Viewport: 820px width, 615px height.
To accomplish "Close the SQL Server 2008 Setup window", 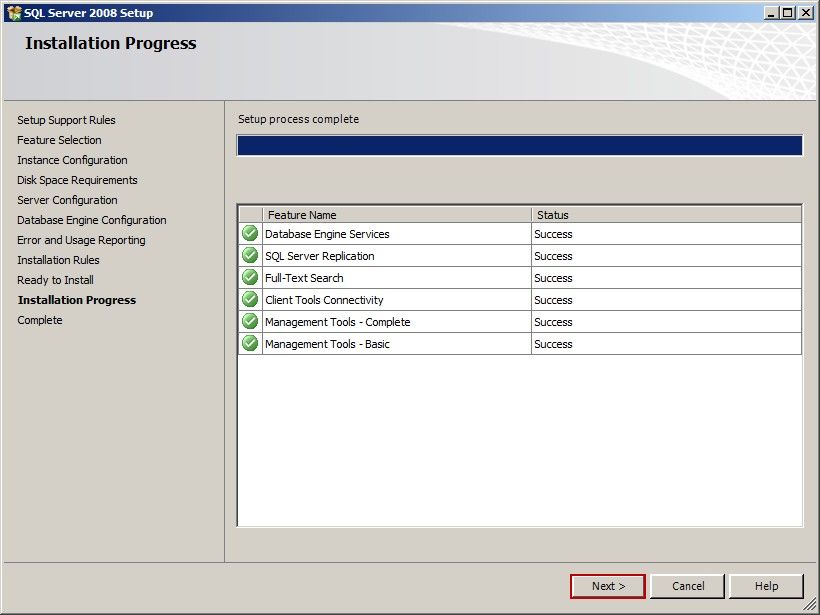I will tap(806, 13).
